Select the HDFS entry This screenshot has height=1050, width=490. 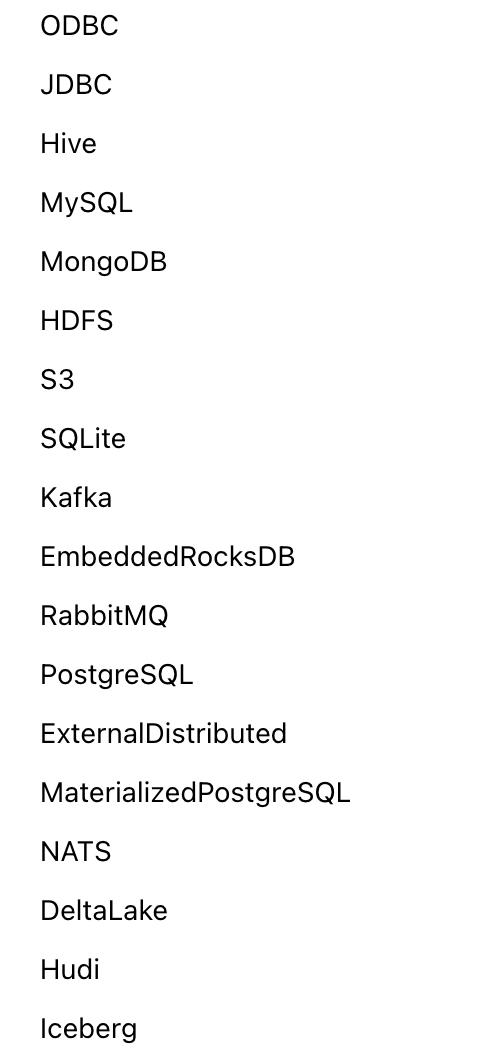tap(76, 321)
